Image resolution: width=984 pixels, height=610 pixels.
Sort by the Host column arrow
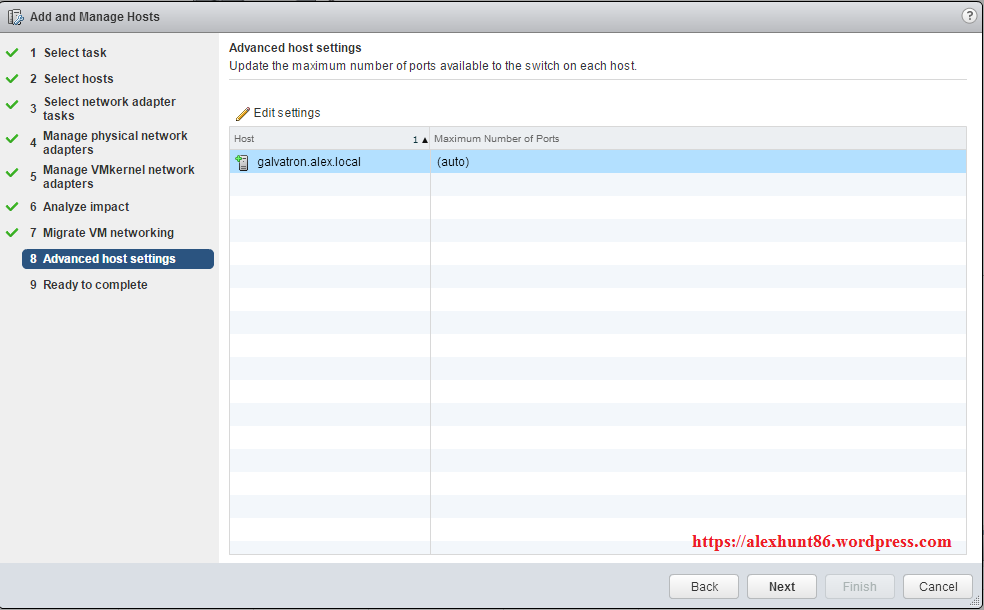tap(424, 140)
